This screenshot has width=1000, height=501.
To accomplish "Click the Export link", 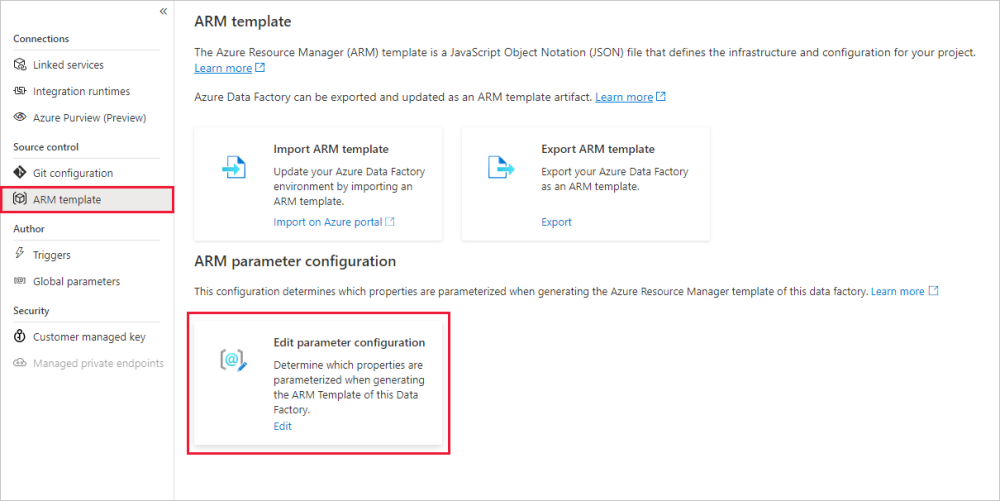I will [556, 222].
